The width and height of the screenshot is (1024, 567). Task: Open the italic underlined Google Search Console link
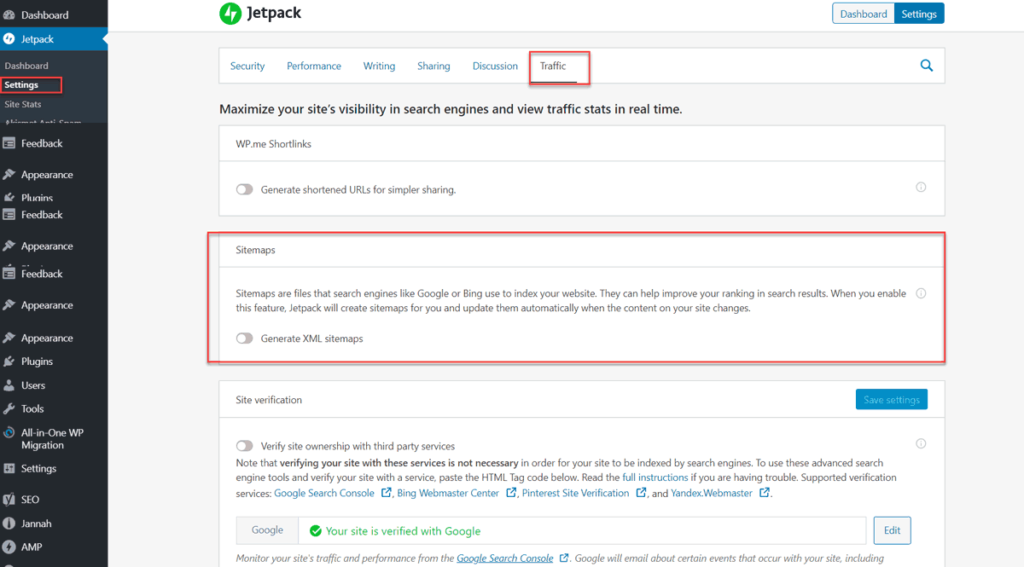click(x=505, y=559)
